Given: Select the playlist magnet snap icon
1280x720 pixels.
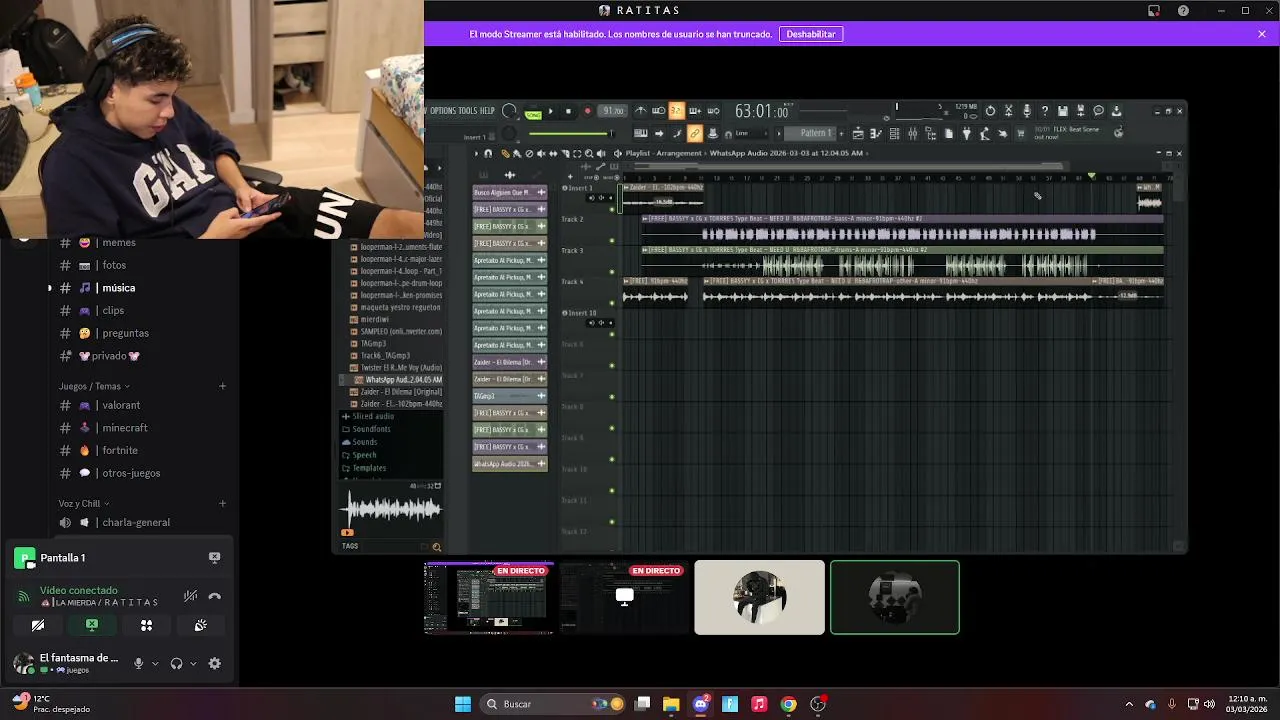Looking at the screenshot, I should click(488, 154).
